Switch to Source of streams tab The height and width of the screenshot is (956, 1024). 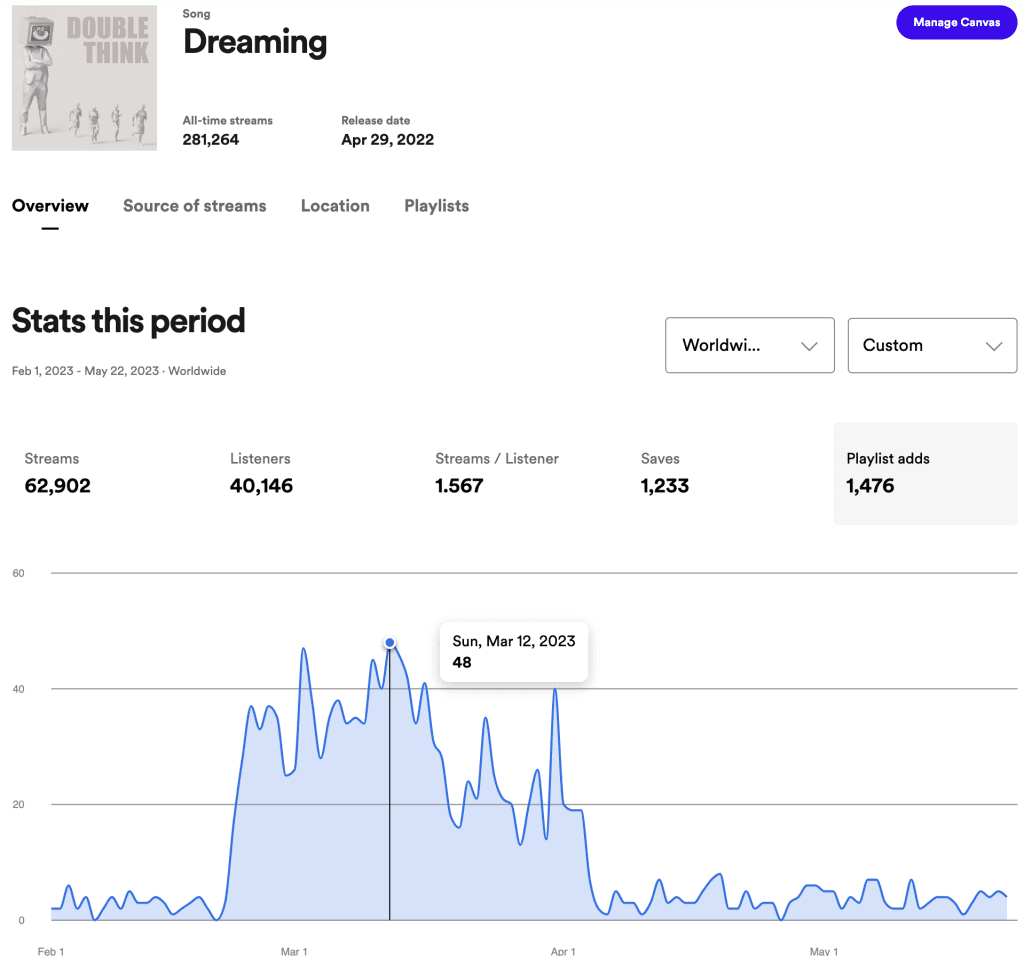(195, 206)
